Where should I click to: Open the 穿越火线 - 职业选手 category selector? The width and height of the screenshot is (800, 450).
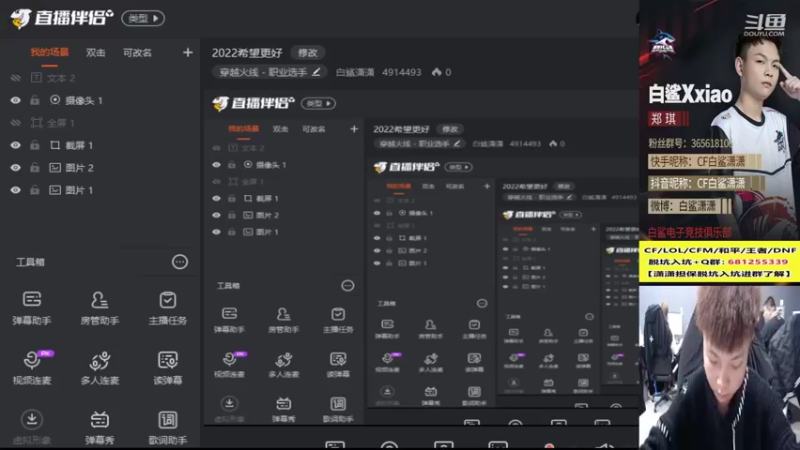tap(270, 72)
